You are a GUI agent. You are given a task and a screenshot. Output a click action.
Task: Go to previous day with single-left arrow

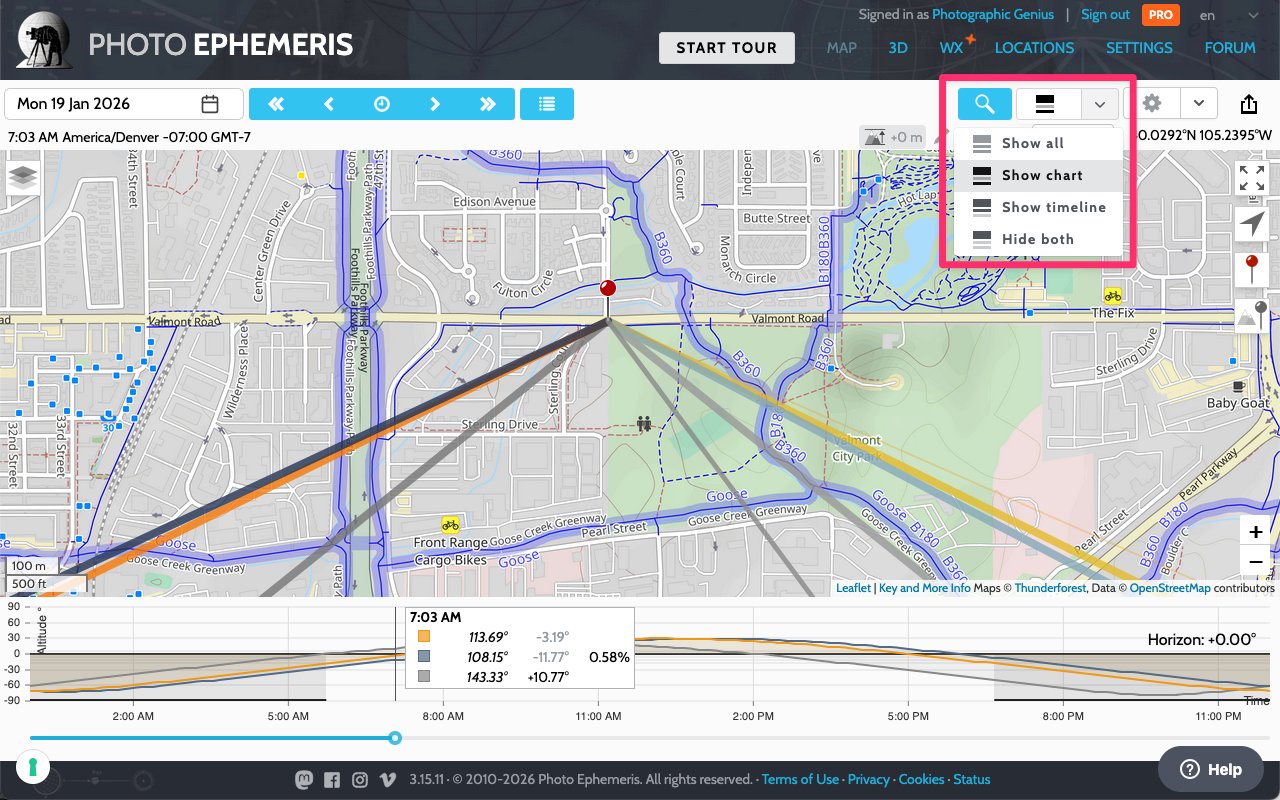[328, 104]
